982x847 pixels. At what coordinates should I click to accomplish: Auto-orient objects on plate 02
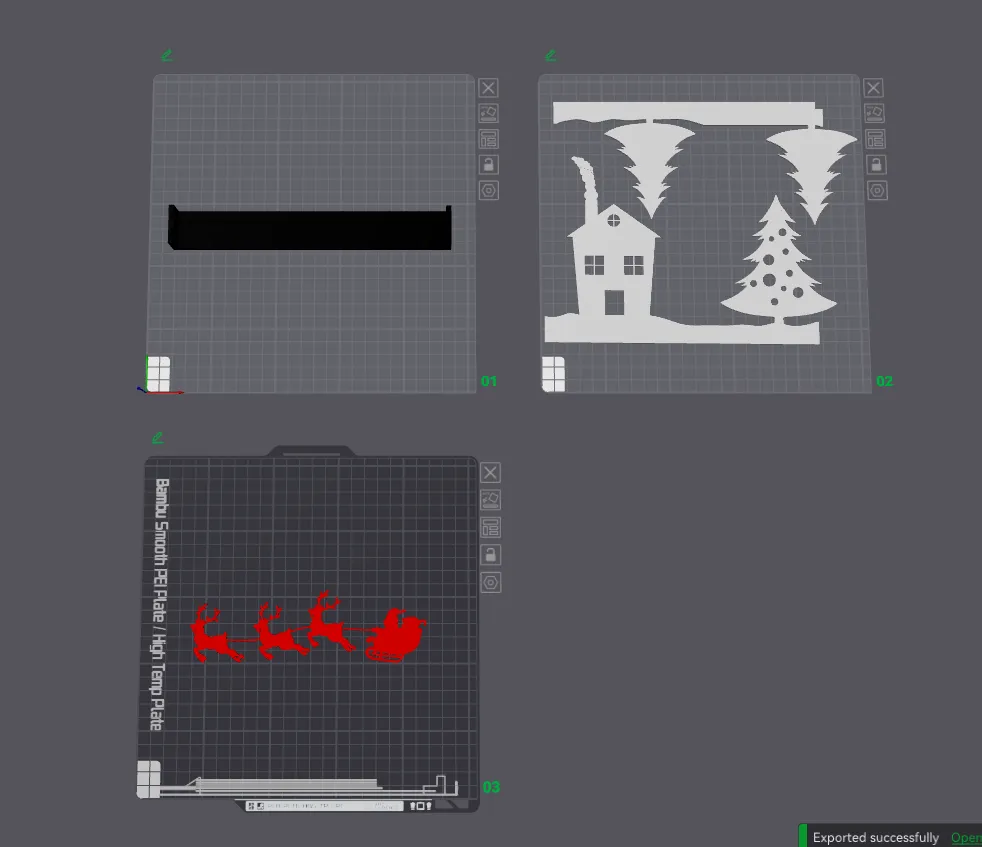coord(874,113)
